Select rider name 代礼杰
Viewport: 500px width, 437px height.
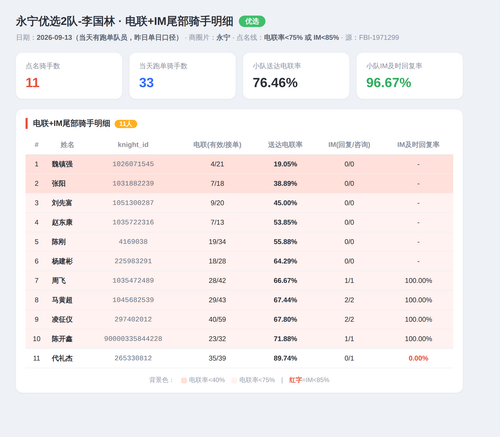tap(62, 358)
